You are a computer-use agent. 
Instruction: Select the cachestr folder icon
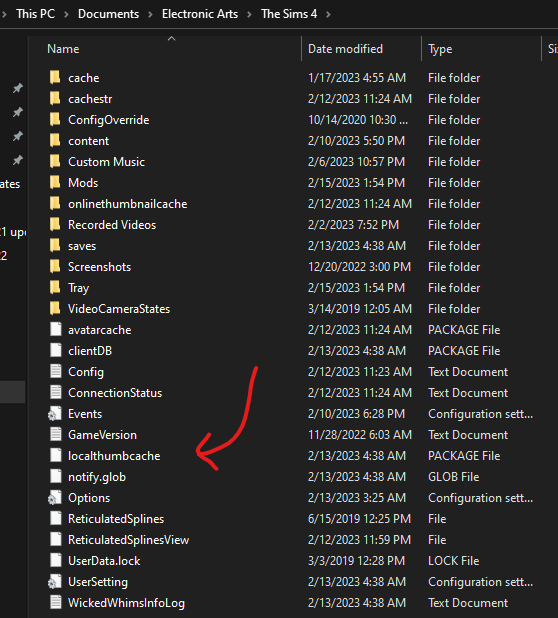point(55,98)
